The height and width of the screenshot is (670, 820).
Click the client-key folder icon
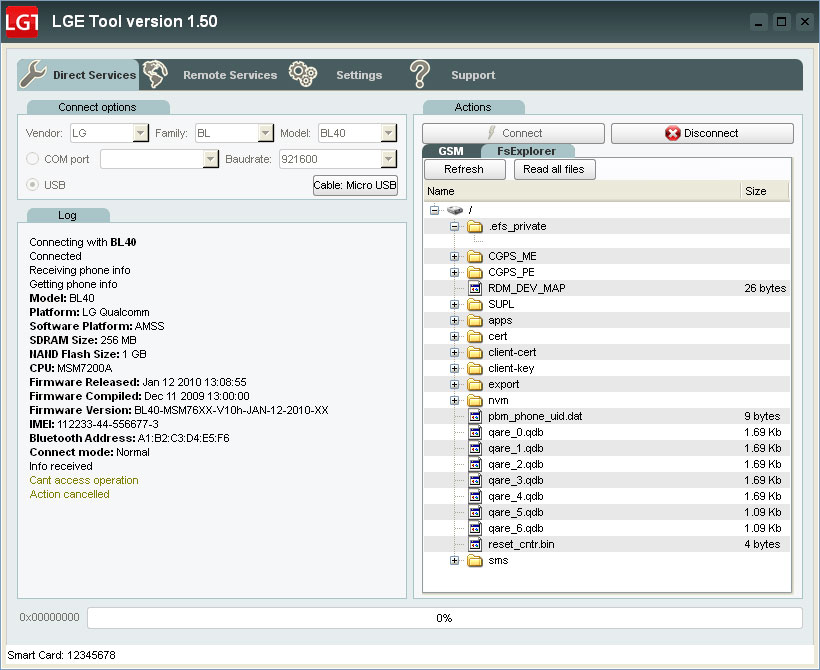tap(474, 369)
